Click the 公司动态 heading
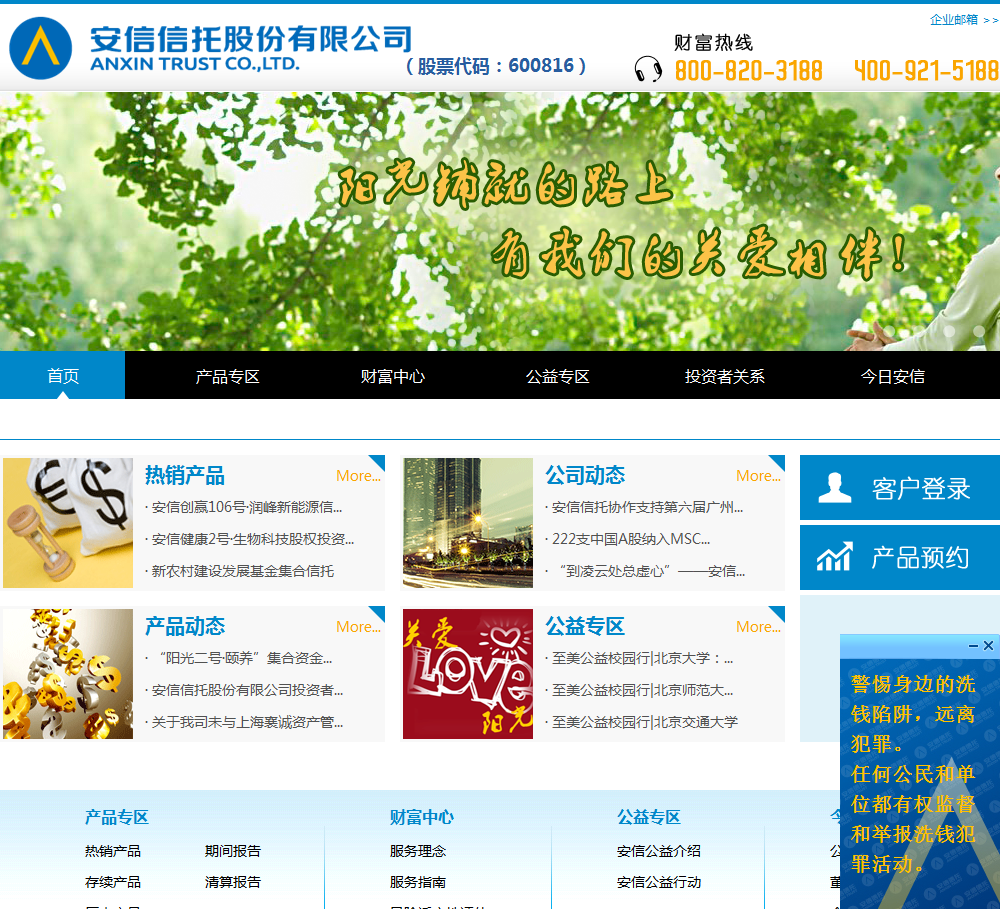 tap(585, 475)
